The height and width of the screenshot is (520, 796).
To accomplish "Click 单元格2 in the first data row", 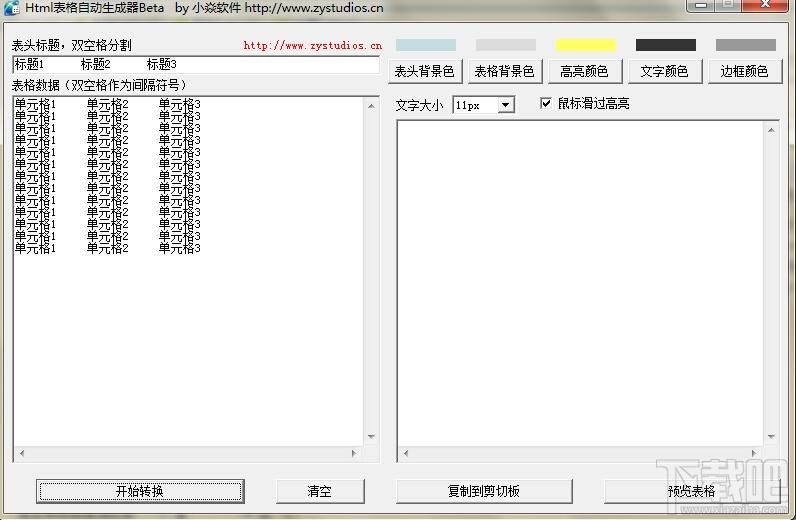I will click(x=108, y=104).
